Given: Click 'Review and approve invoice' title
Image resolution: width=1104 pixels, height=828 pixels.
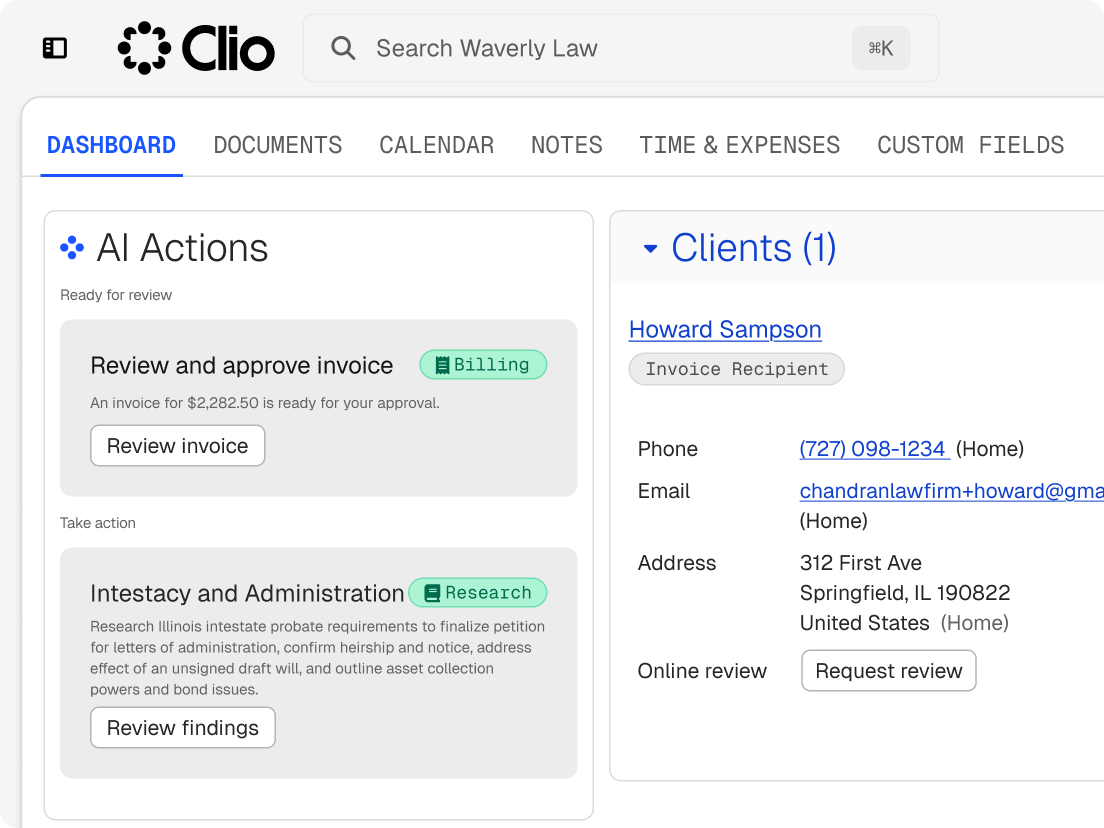Looking at the screenshot, I should (242, 365).
